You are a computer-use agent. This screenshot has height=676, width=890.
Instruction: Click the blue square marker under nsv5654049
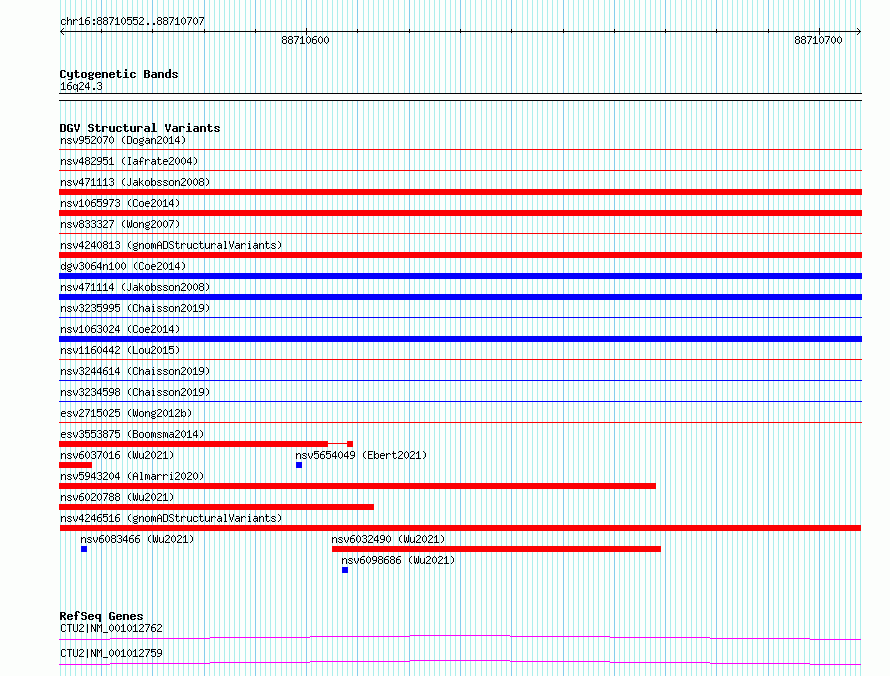(x=299, y=465)
